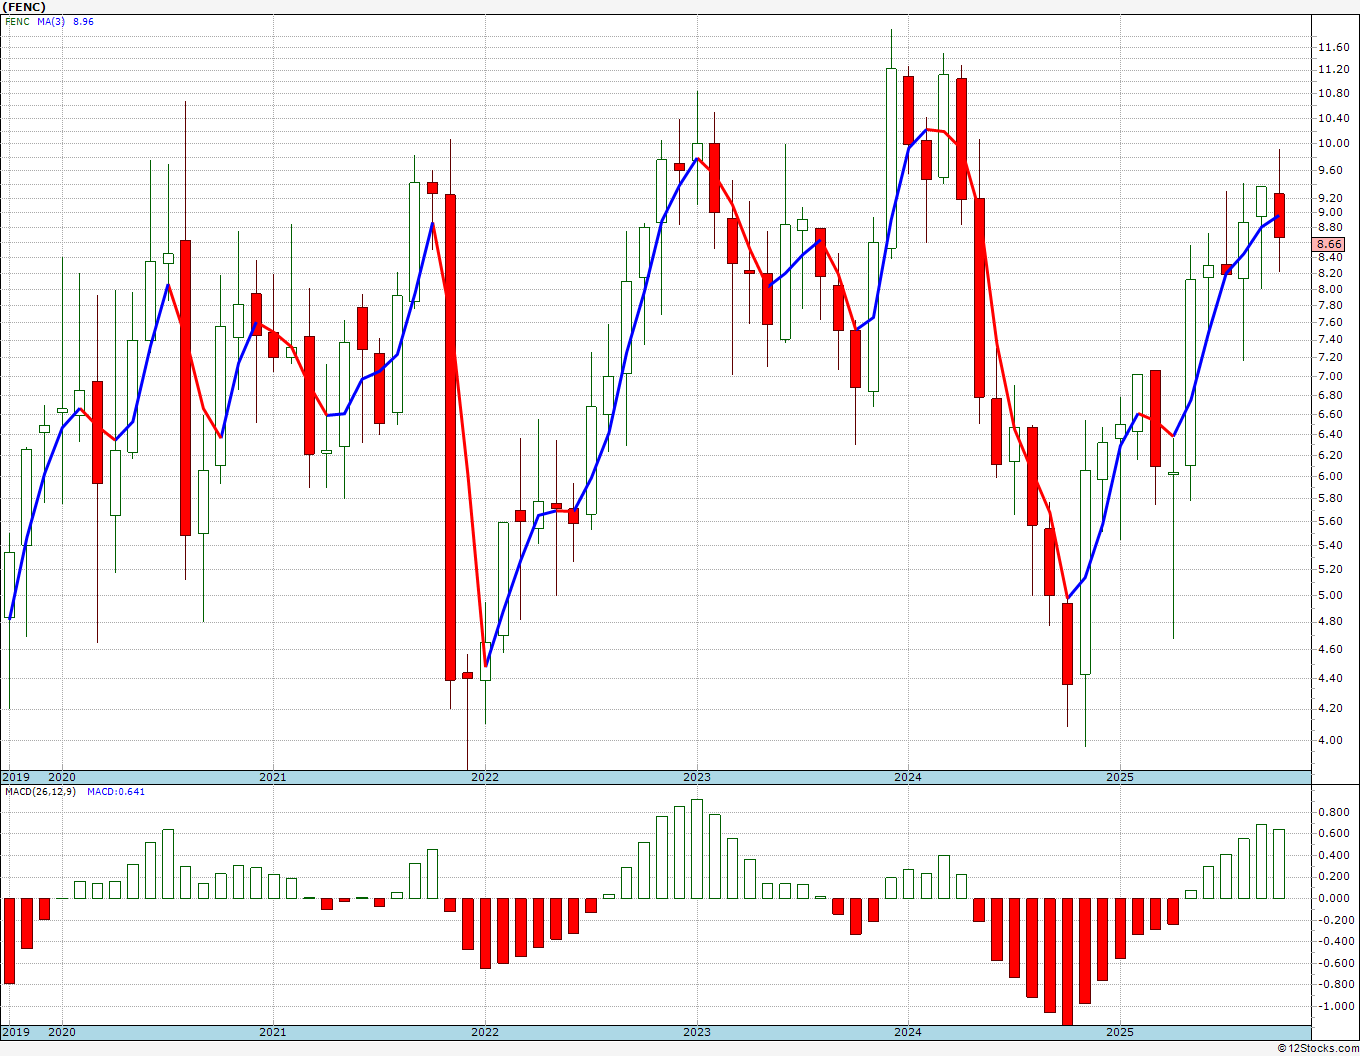
Task: Select 2023 on the MACD panel time axis
Action: pyautogui.click(x=697, y=1032)
